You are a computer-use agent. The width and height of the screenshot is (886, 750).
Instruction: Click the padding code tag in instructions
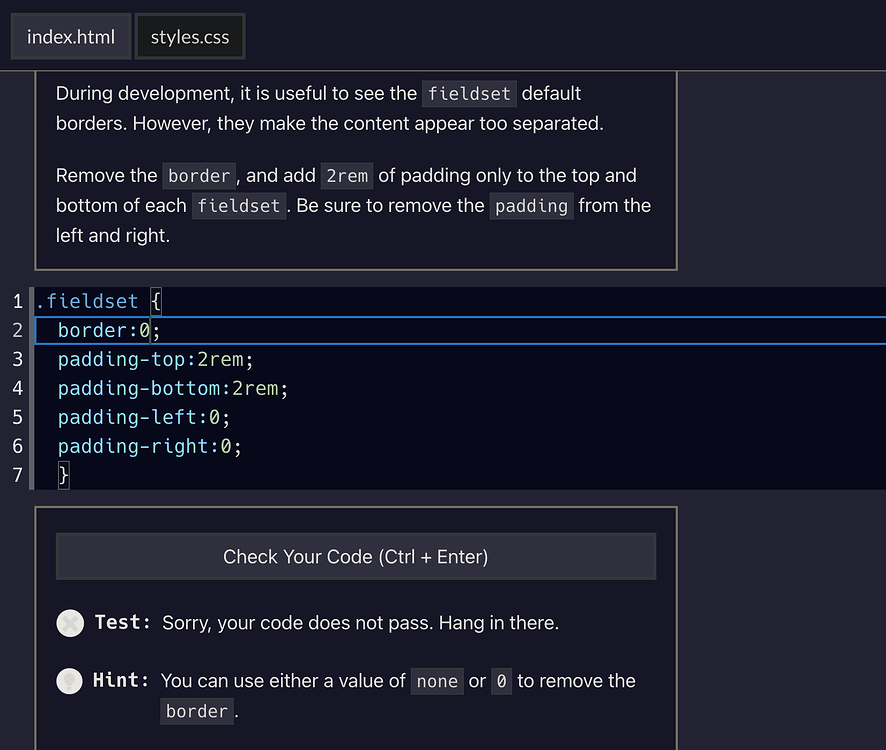pyautogui.click(x=531, y=206)
